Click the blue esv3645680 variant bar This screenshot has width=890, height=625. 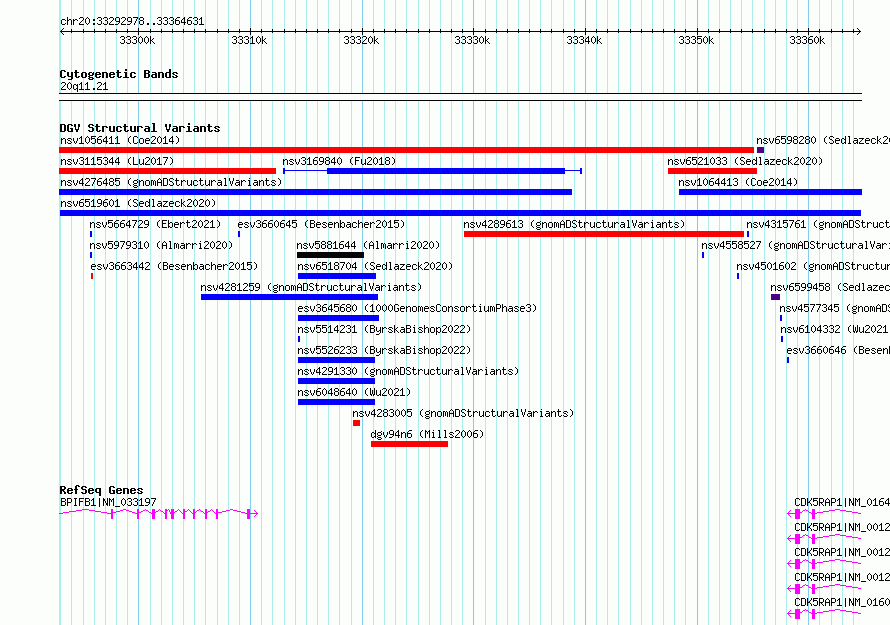pos(338,318)
